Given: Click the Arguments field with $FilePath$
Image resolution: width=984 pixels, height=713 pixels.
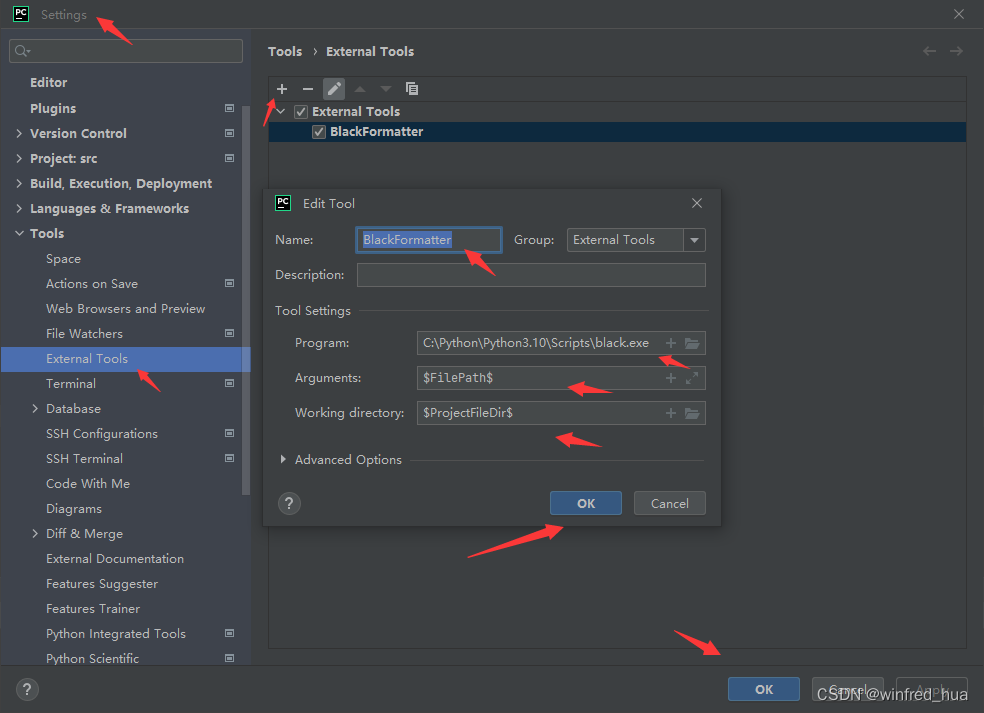Looking at the screenshot, I should click(x=540, y=378).
